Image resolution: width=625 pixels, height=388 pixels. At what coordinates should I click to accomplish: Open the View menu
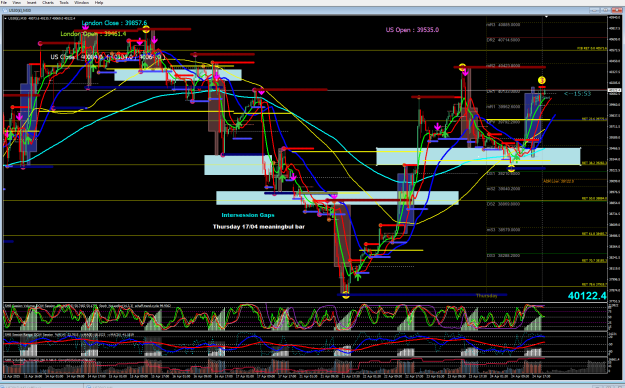(x=16, y=2)
